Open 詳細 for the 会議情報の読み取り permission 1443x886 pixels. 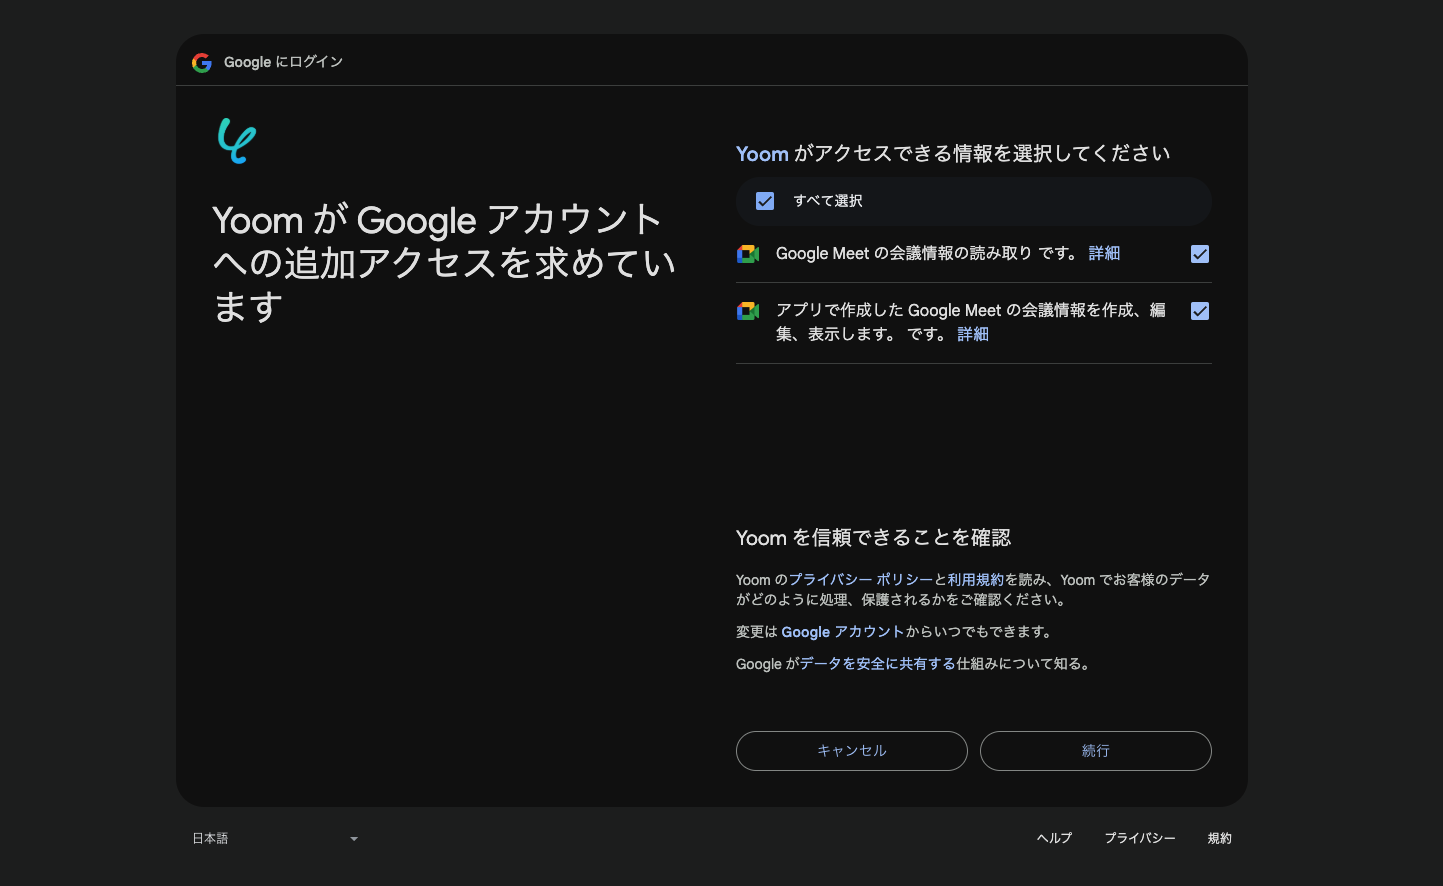[x=1104, y=254]
